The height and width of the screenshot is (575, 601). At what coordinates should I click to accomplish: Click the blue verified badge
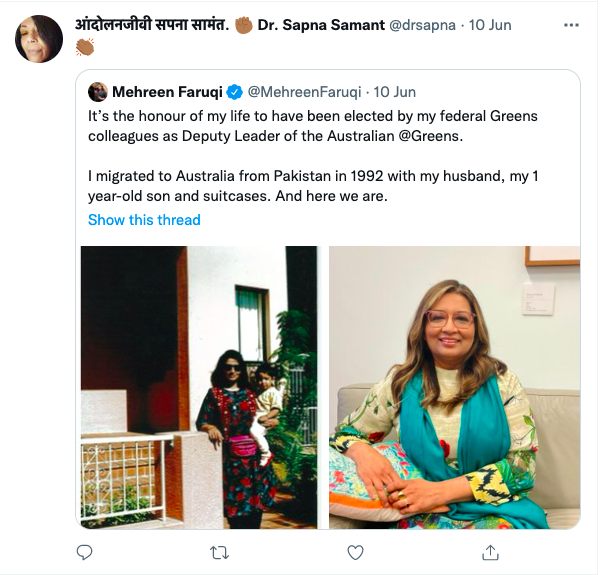(234, 92)
